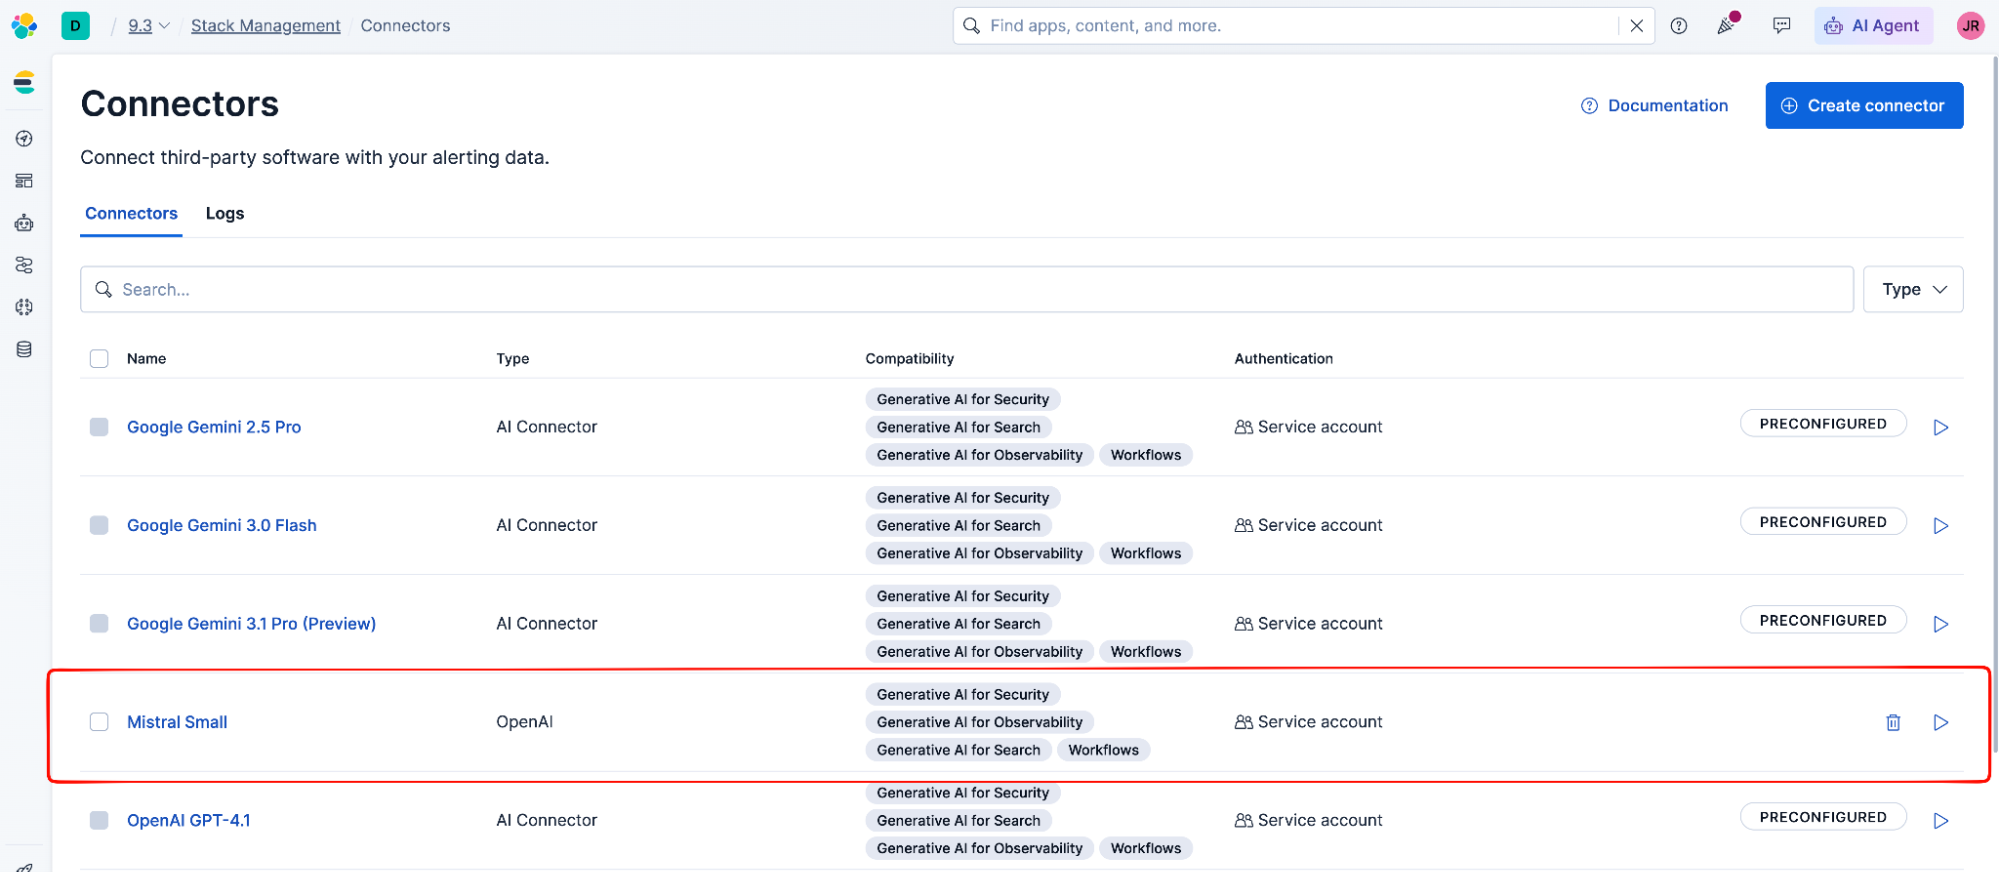Tick the Google Gemini 2.5 Pro checkbox
Viewport: 1999px width, 872px height.
pos(99,427)
